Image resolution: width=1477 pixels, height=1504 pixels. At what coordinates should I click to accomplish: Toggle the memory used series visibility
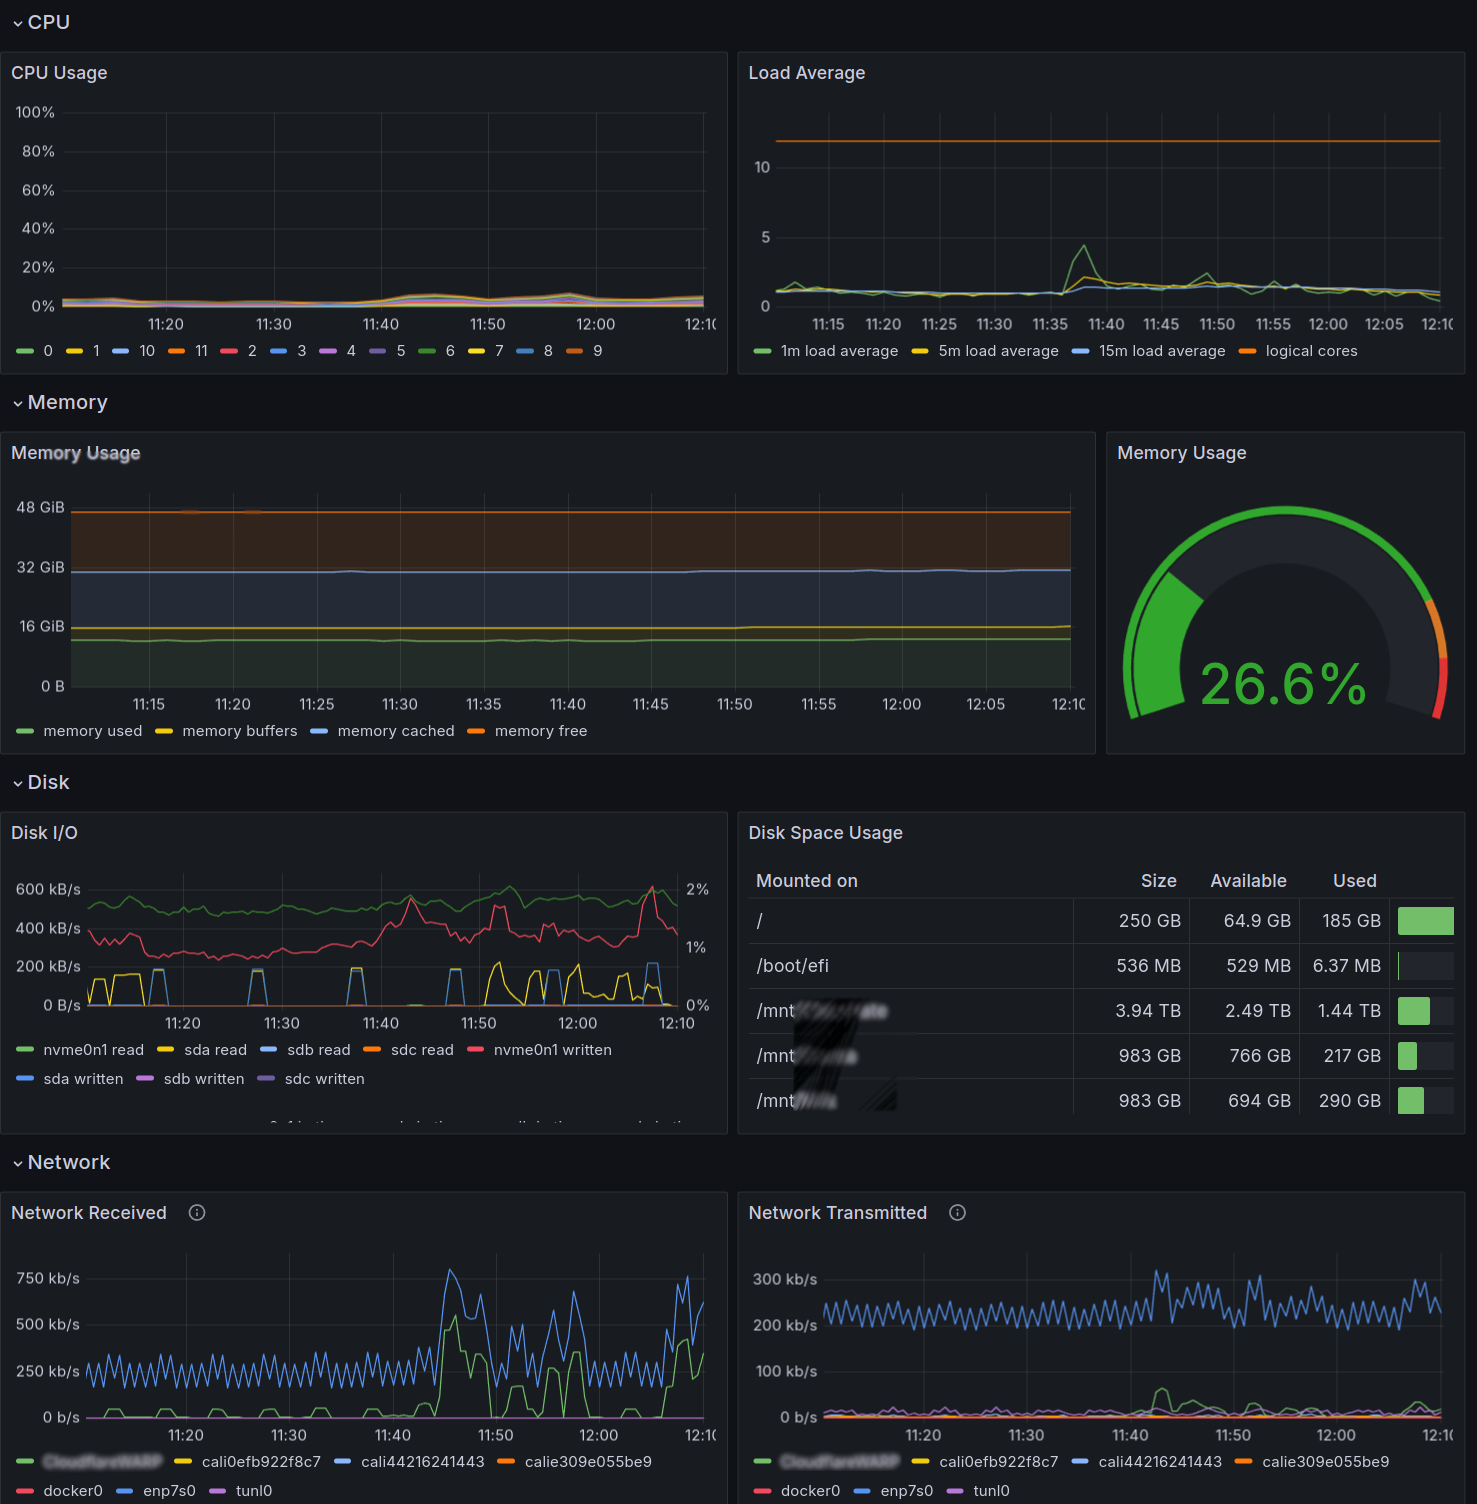pos(92,730)
